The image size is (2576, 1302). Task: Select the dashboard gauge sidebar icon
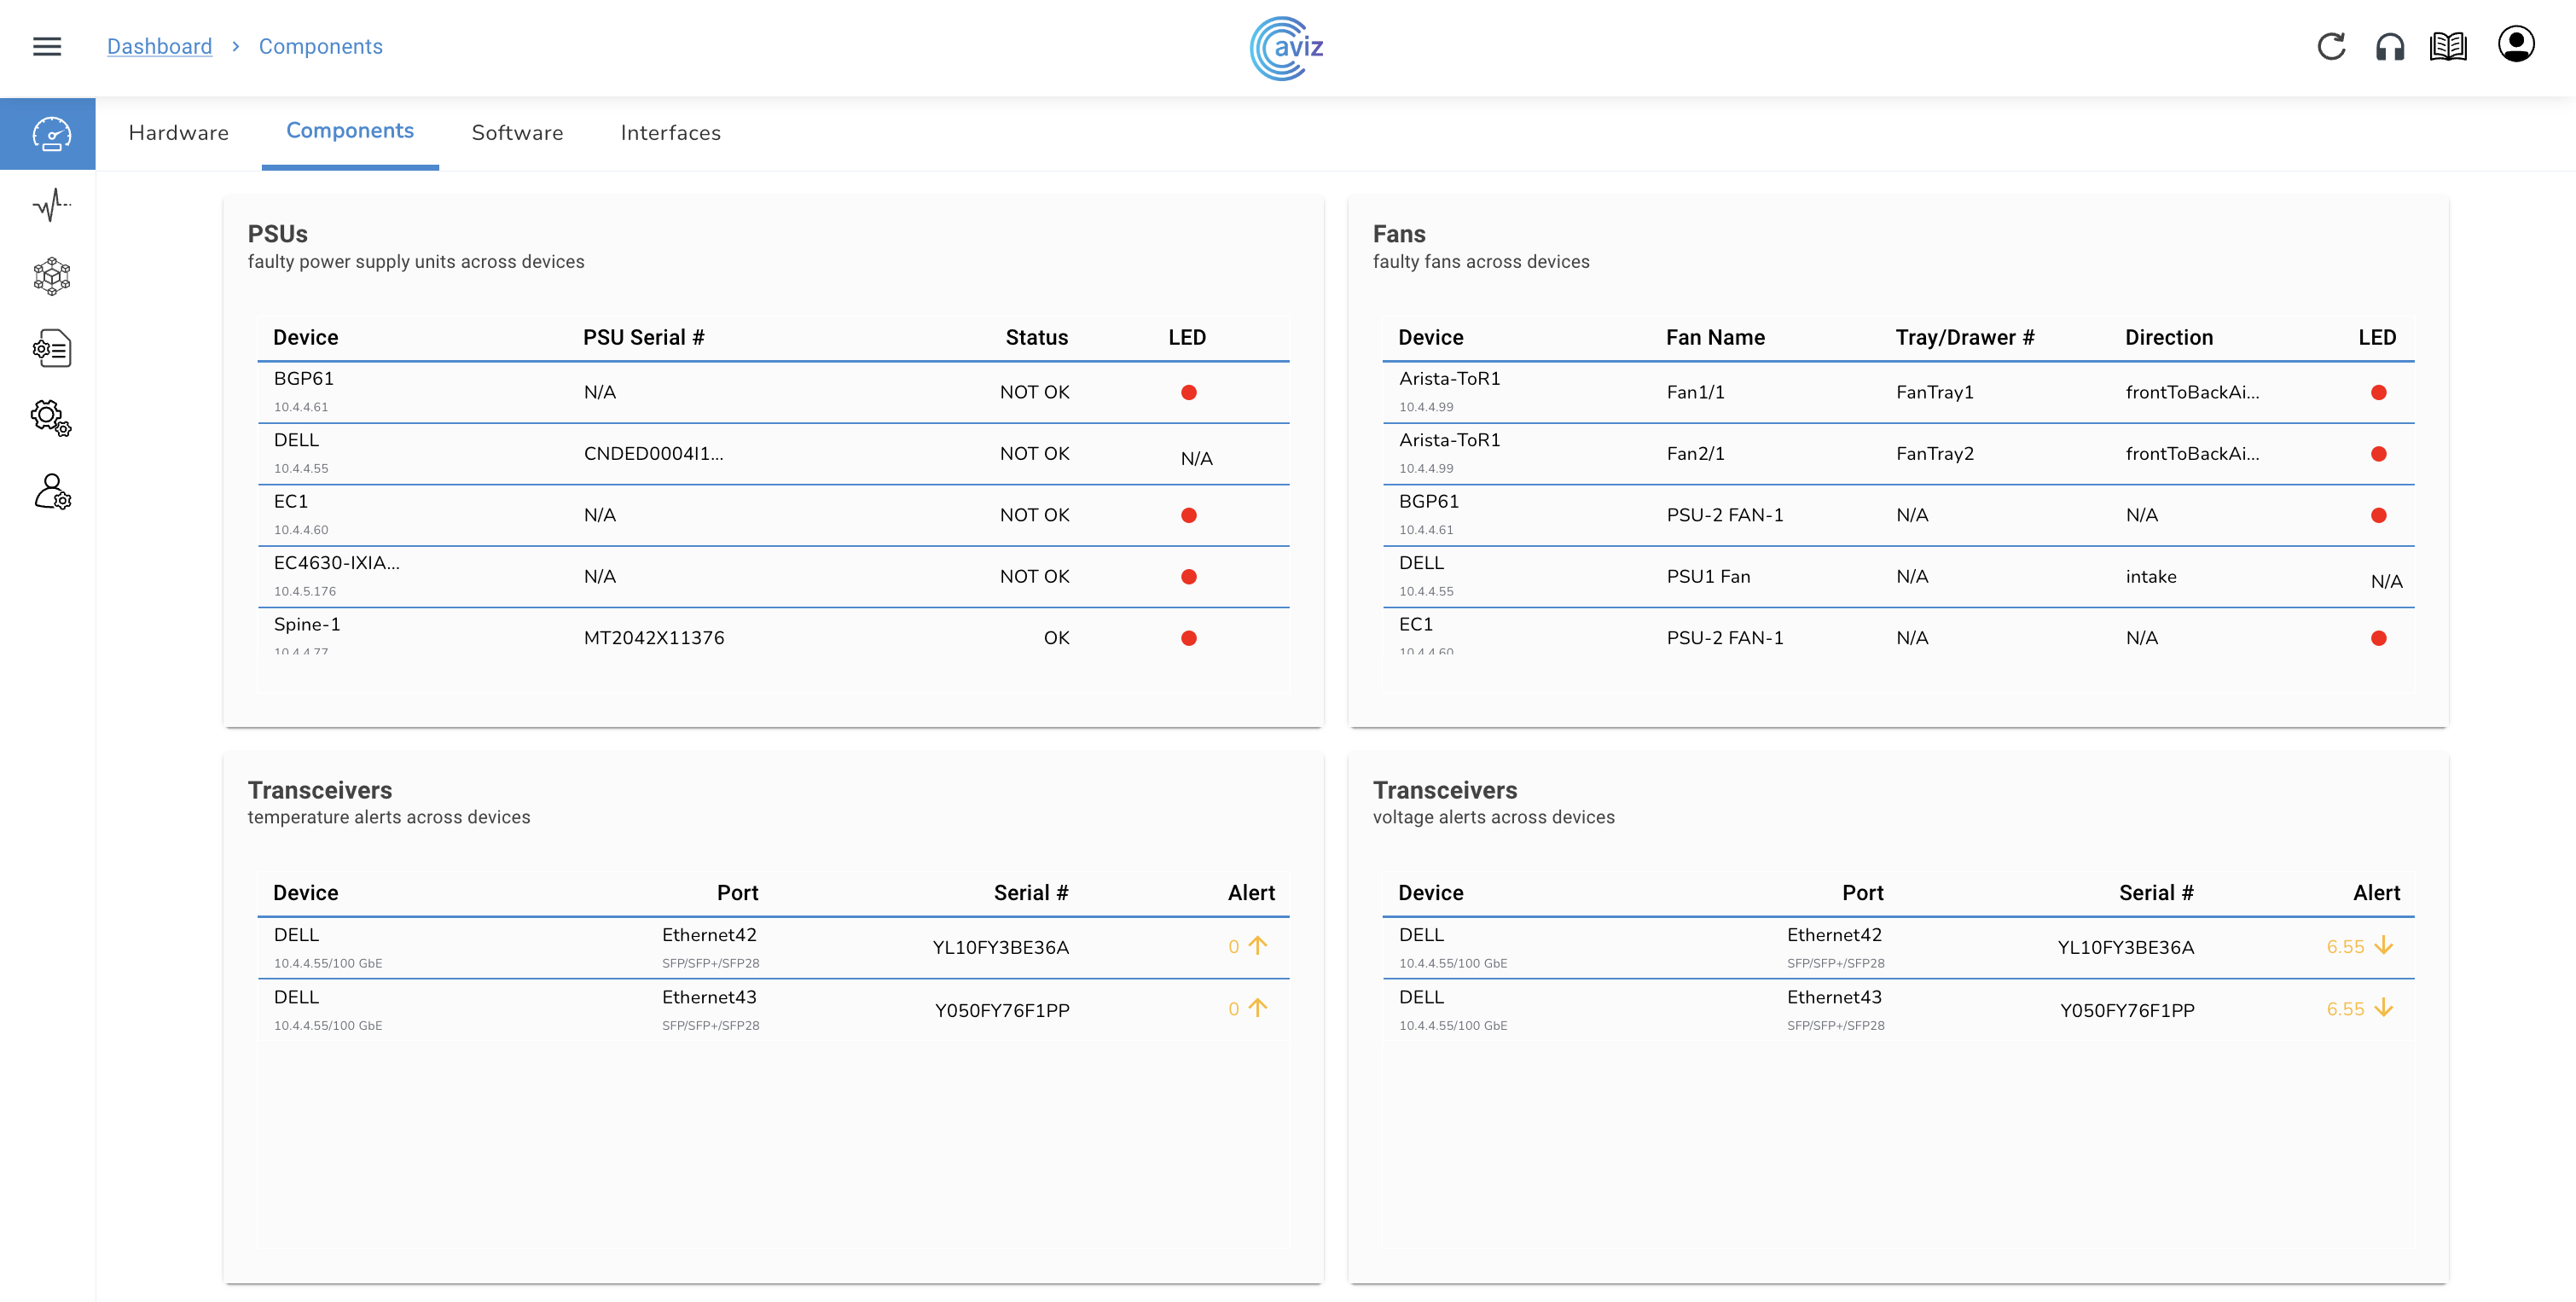[51, 134]
